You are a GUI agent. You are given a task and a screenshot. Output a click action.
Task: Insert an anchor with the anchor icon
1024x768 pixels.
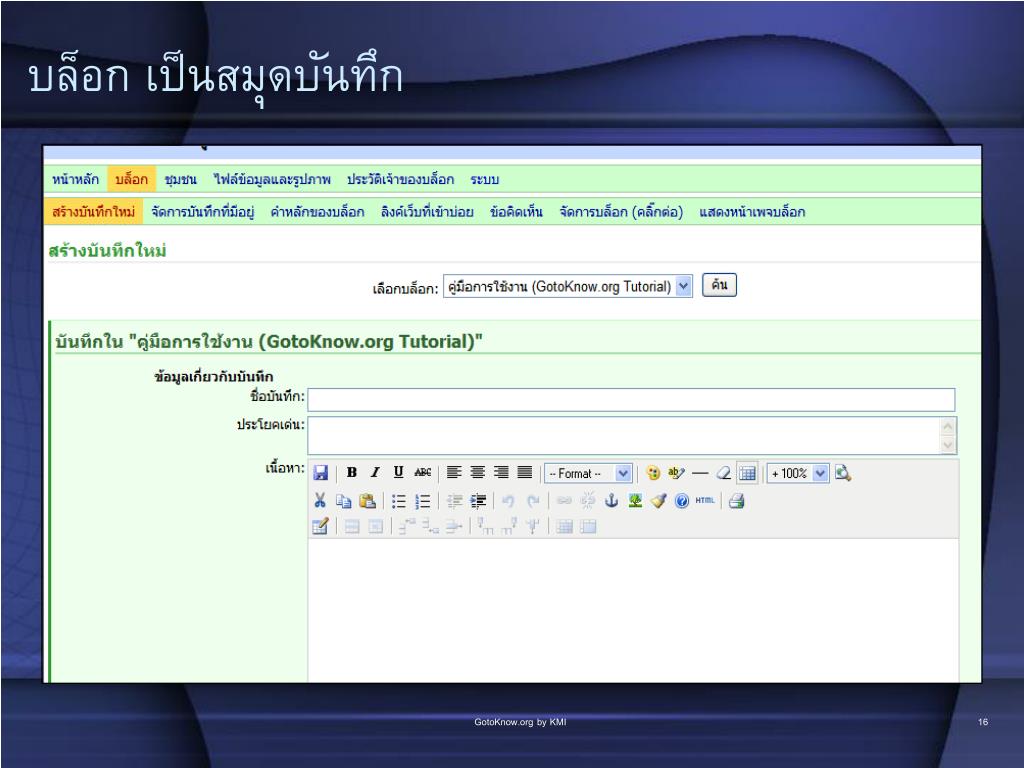pyautogui.click(x=611, y=501)
